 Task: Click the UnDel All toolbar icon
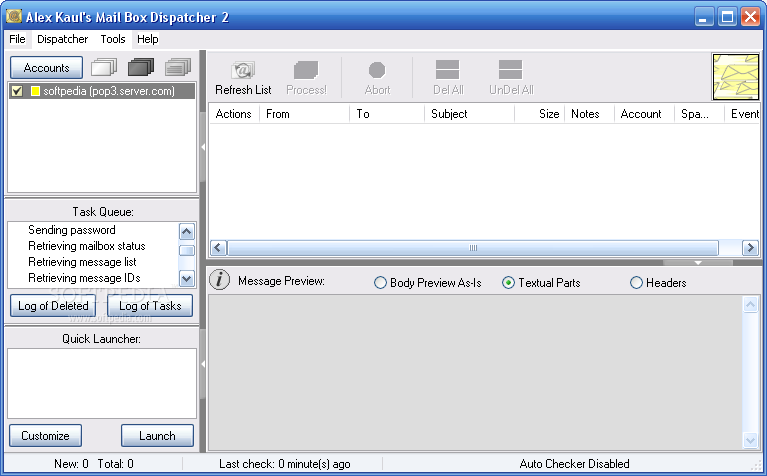click(511, 69)
